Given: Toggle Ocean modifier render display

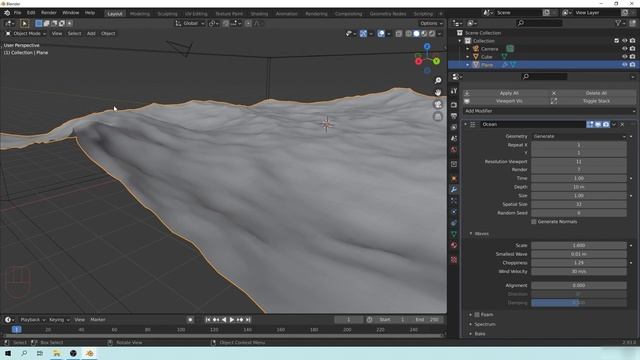Looking at the screenshot, I should [606, 124].
